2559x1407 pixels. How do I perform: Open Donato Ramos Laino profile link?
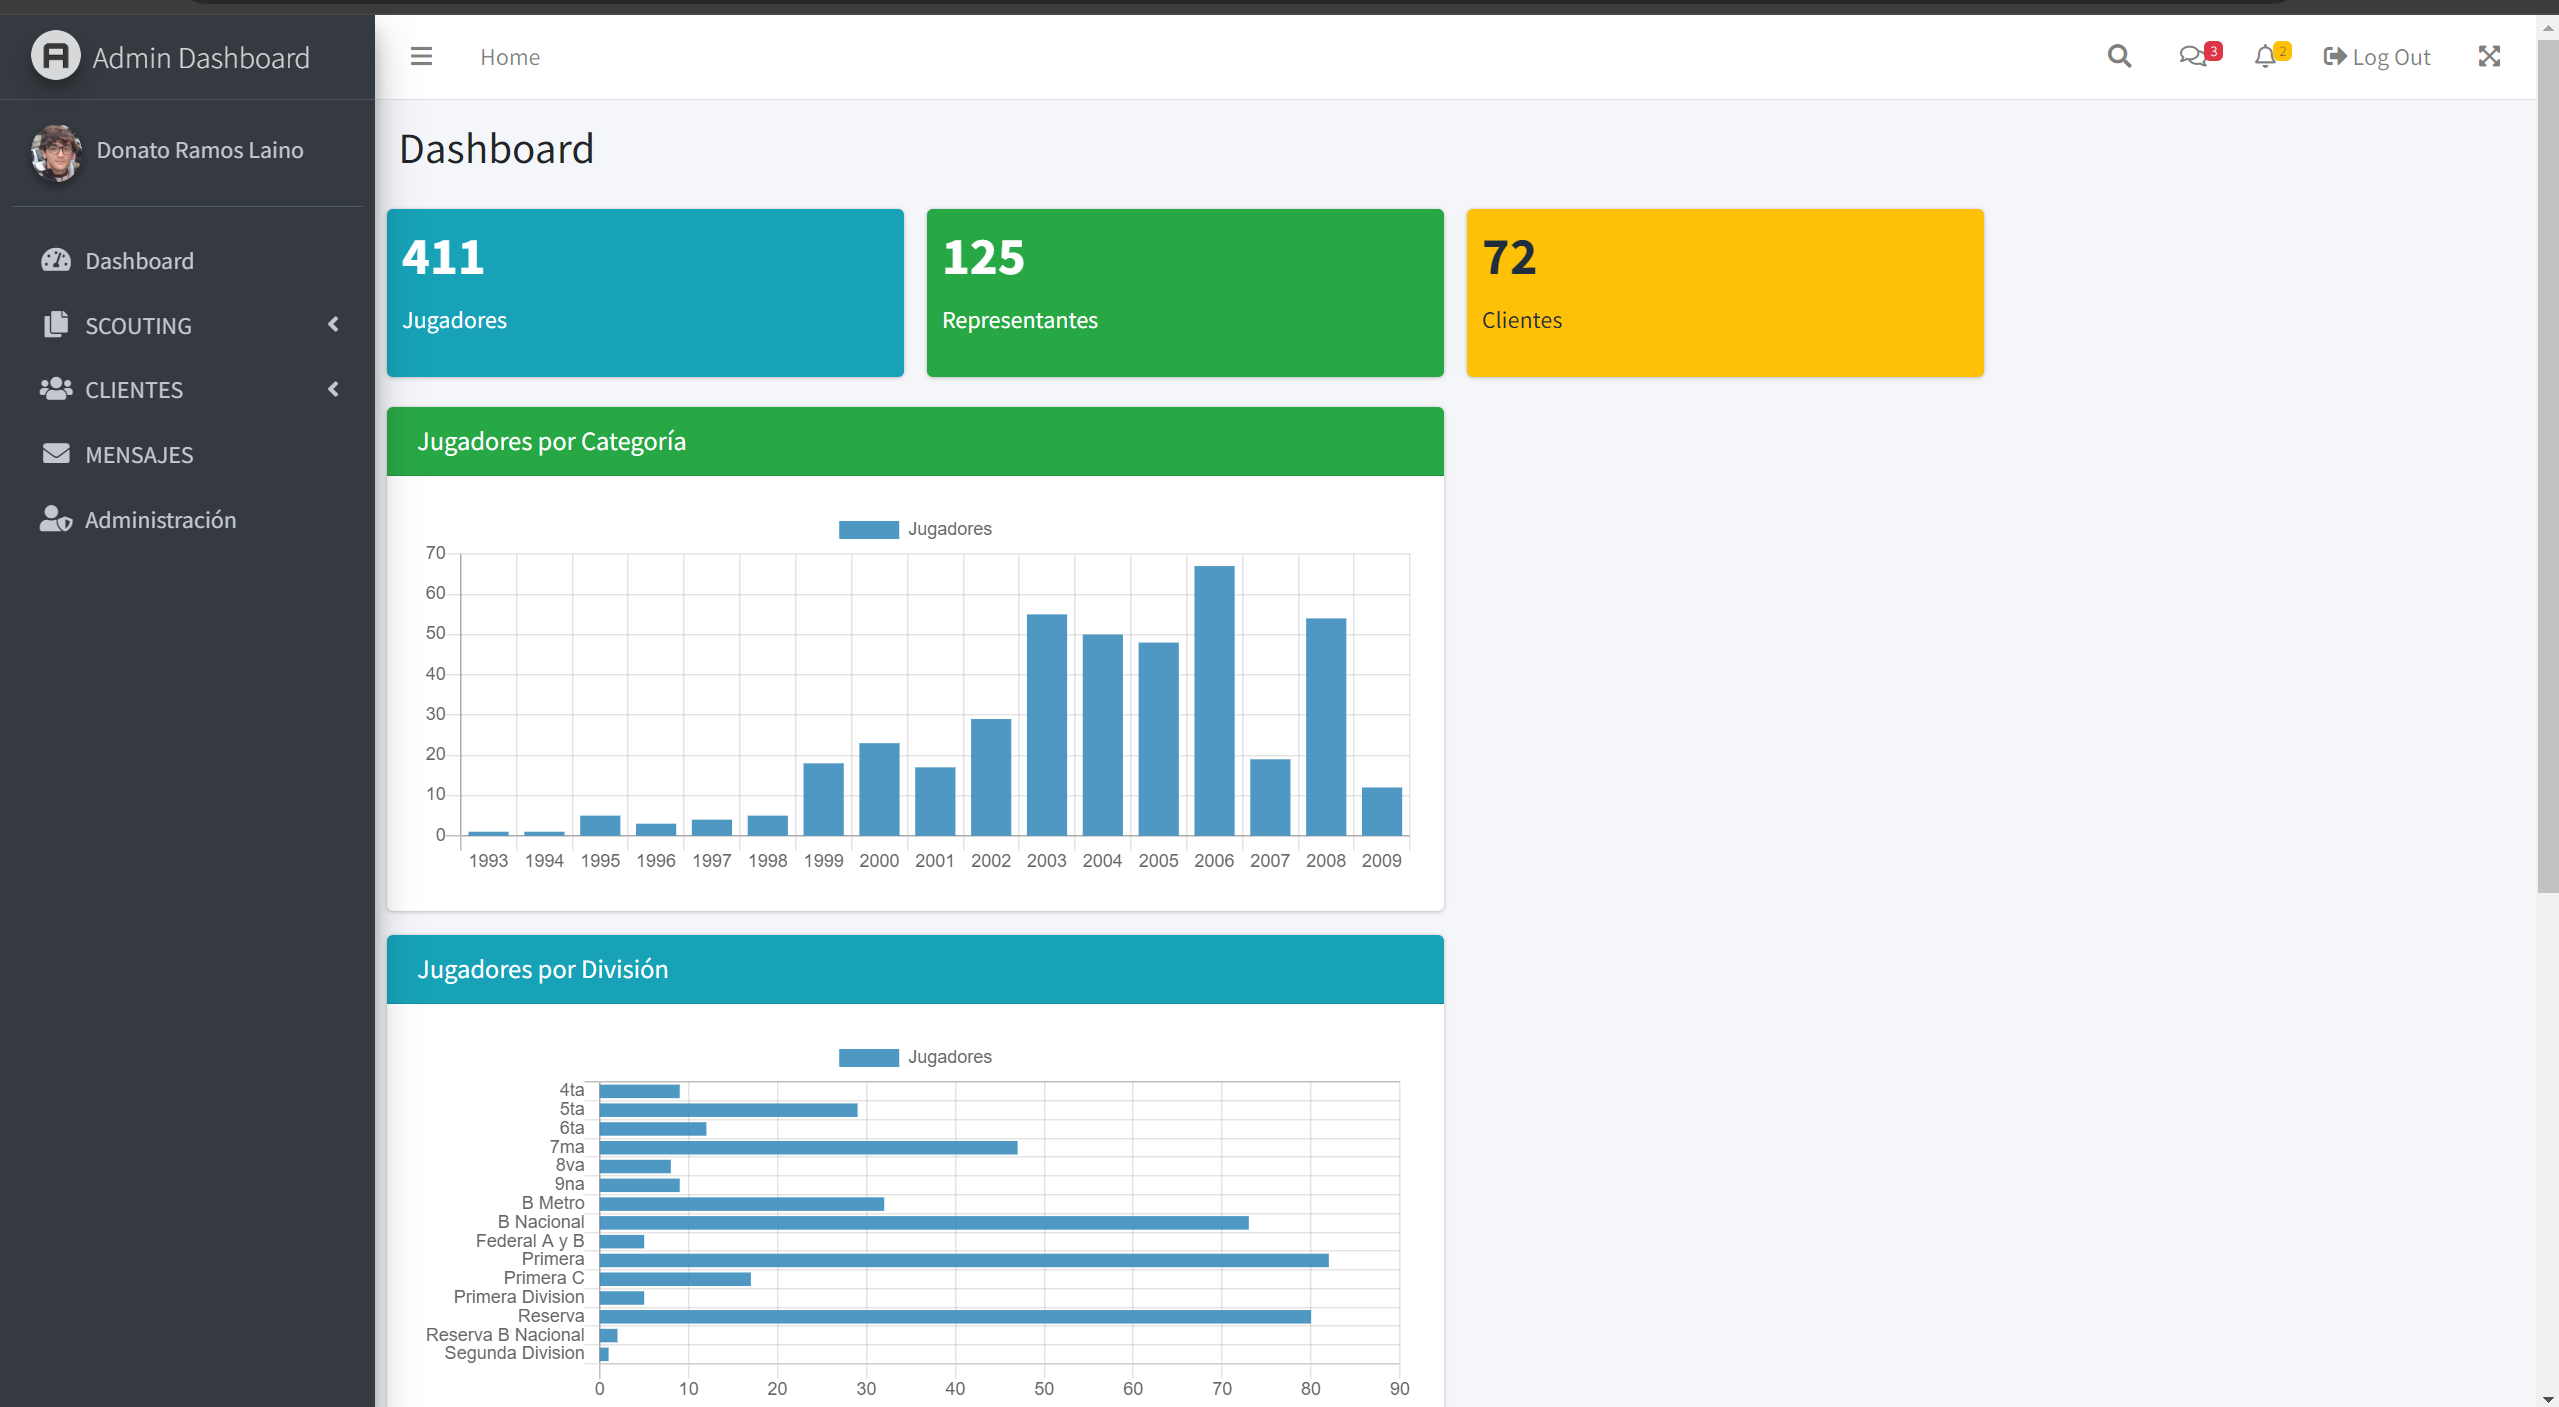click(x=200, y=150)
